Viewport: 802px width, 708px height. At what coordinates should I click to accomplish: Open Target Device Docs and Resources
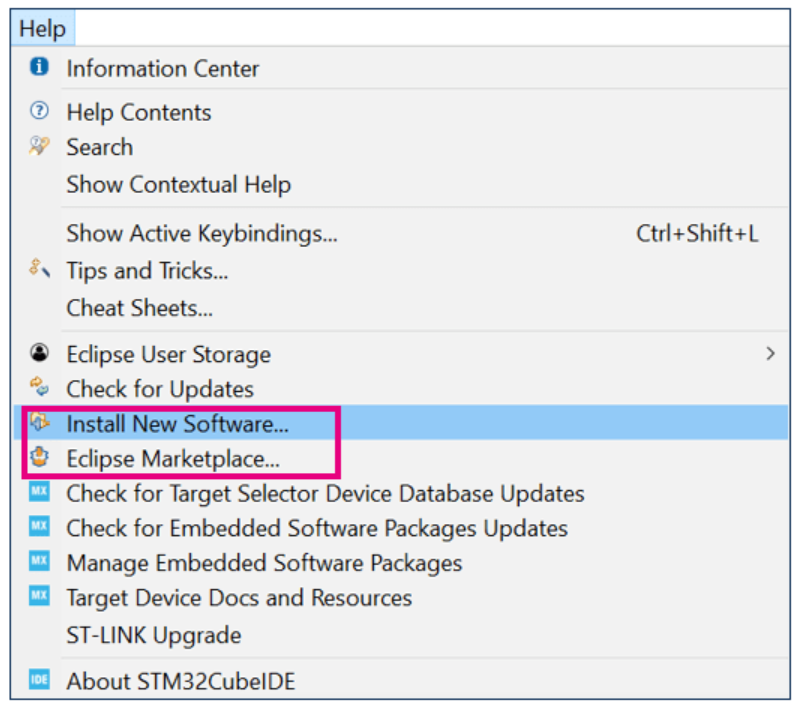(x=239, y=598)
